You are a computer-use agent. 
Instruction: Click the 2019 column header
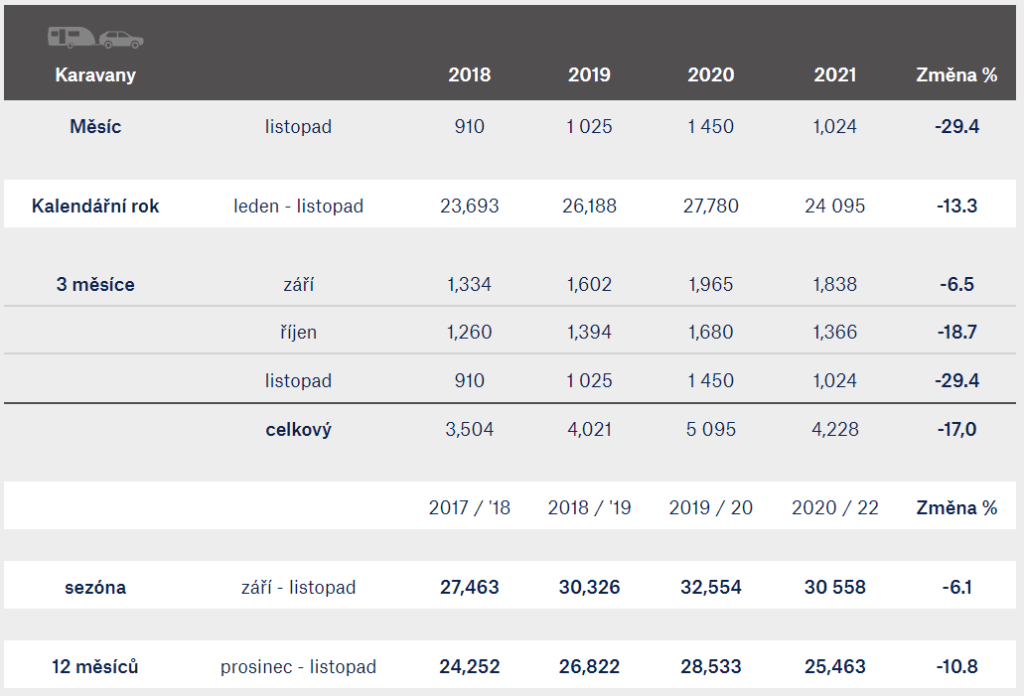(x=590, y=75)
